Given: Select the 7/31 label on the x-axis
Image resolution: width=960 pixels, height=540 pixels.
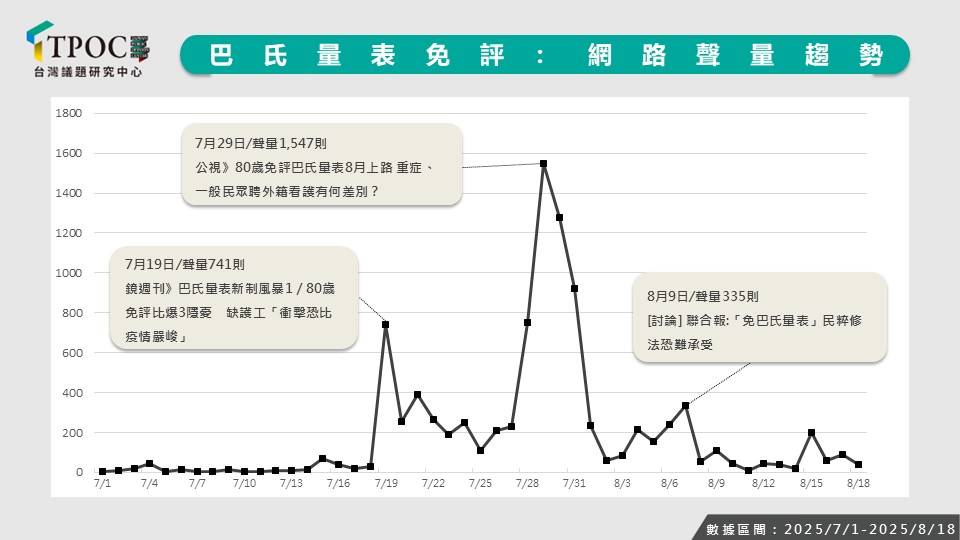Looking at the screenshot, I should [574, 483].
